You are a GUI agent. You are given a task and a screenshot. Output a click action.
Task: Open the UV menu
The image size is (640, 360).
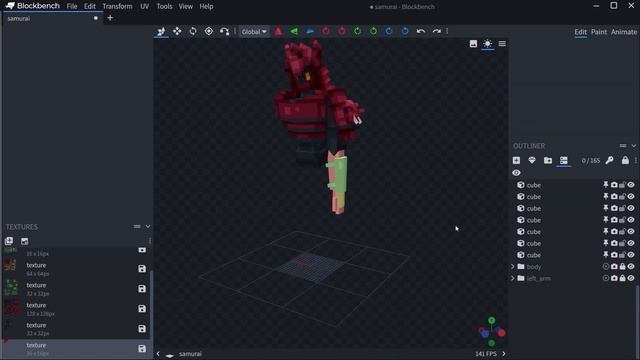point(144,7)
